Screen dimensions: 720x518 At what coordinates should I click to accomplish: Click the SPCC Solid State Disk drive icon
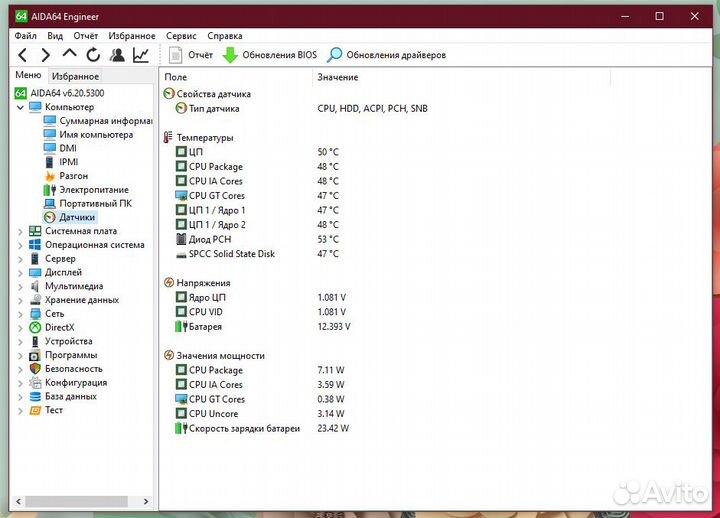pyautogui.click(x=181, y=254)
